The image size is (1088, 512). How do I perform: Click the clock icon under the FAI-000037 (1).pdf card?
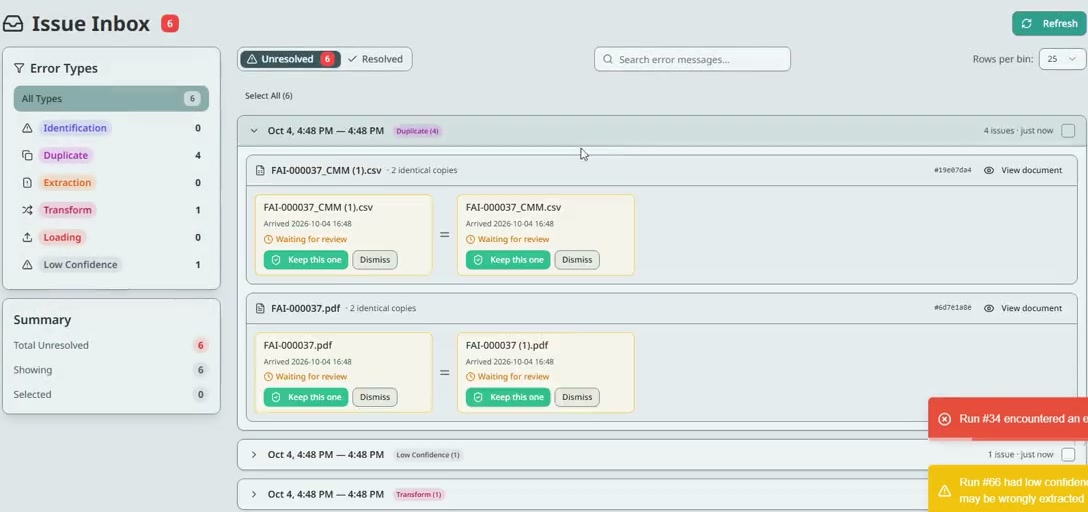(x=470, y=377)
